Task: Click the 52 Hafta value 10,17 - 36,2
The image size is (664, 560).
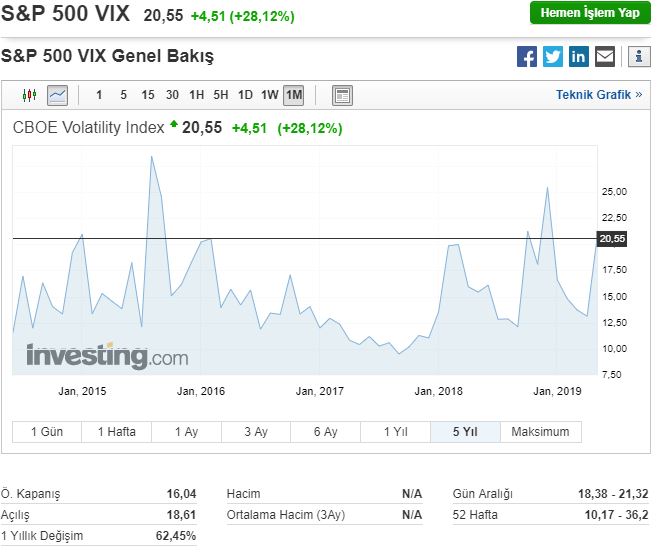Action: click(x=616, y=515)
